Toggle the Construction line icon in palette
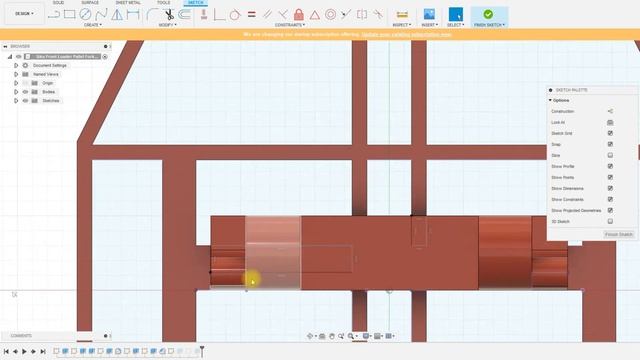This screenshot has width=640, height=360. point(610,111)
